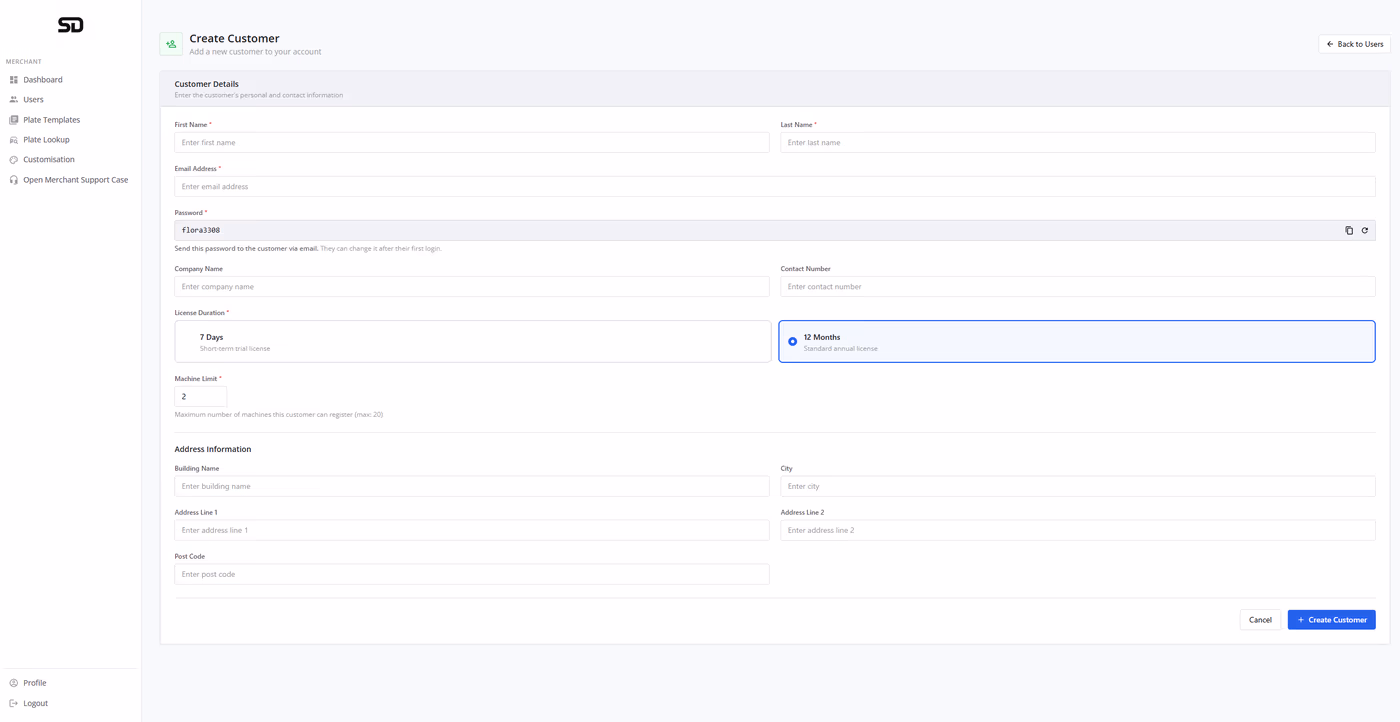Screen dimensions: 1400x722
Task: Open the Profile menu item
Action: pyautogui.click(x=32, y=682)
